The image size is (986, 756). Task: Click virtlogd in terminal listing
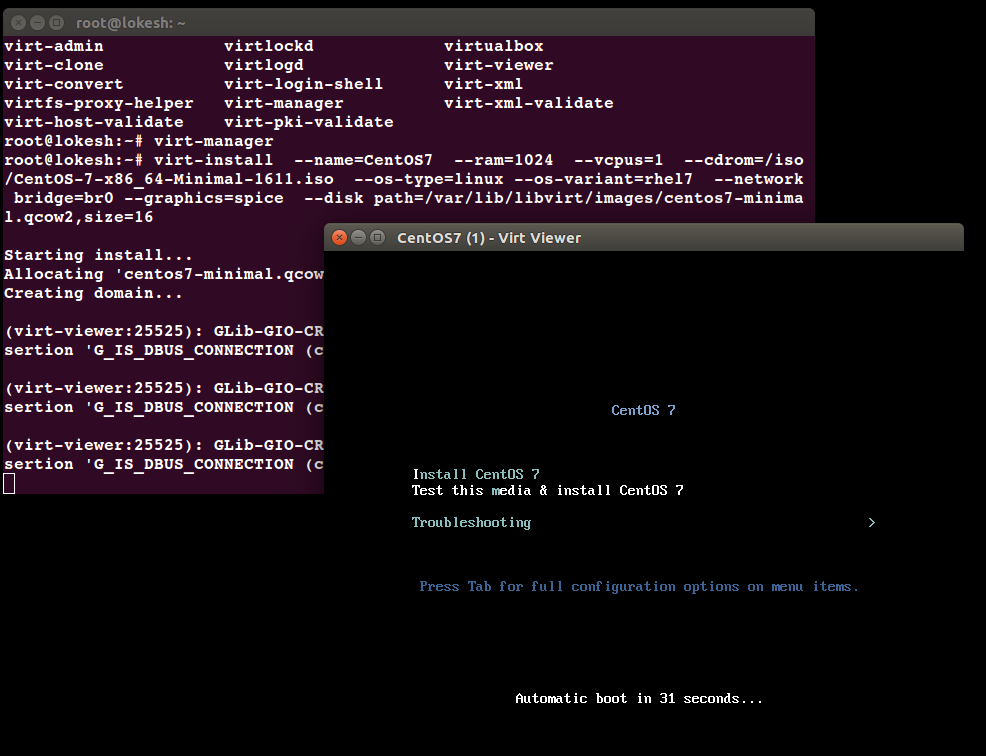(x=263, y=65)
